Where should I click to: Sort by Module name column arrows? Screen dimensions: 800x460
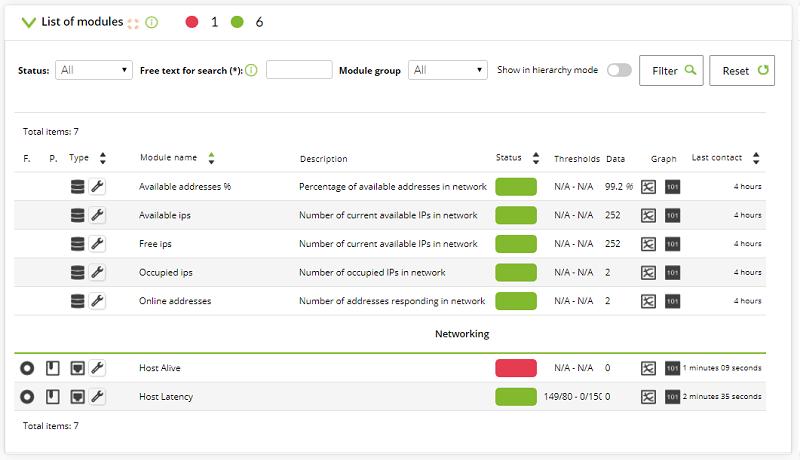[x=211, y=158]
